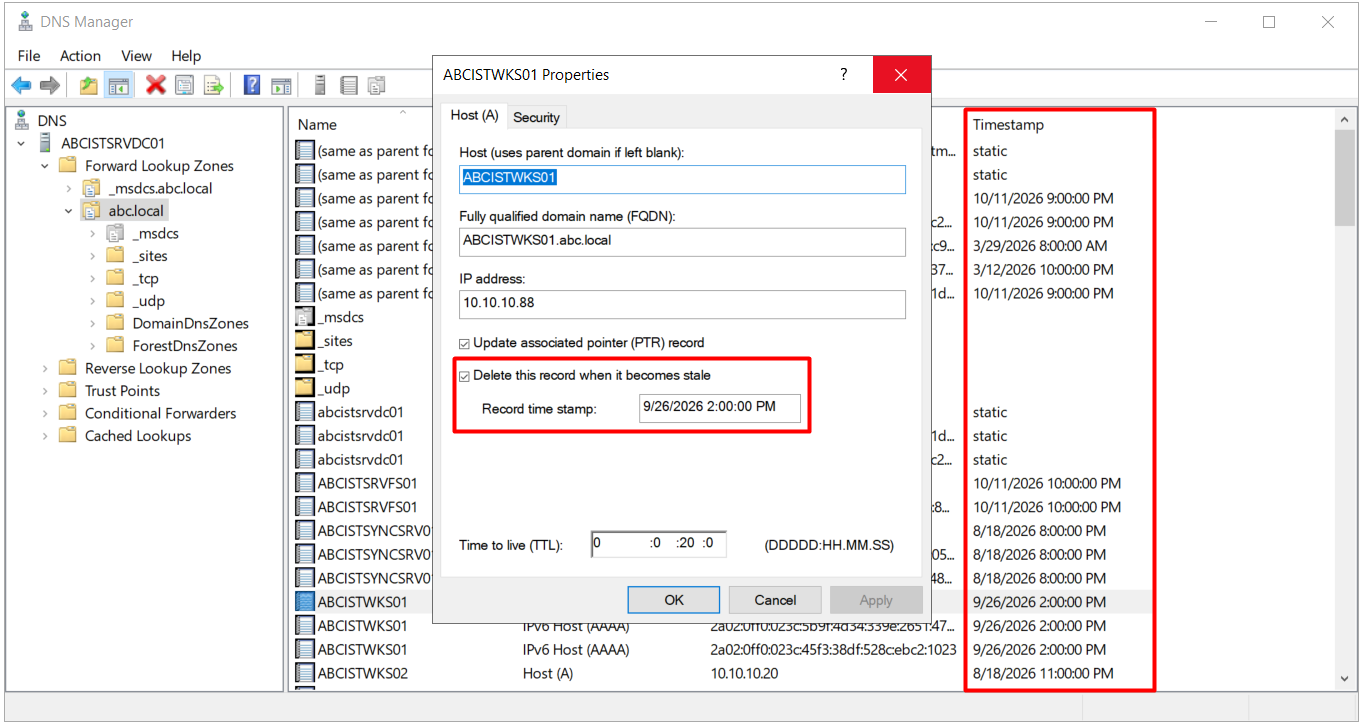Uncheck Delete this record when it becomes stale
1362x725 pixels.
point(464,376)
